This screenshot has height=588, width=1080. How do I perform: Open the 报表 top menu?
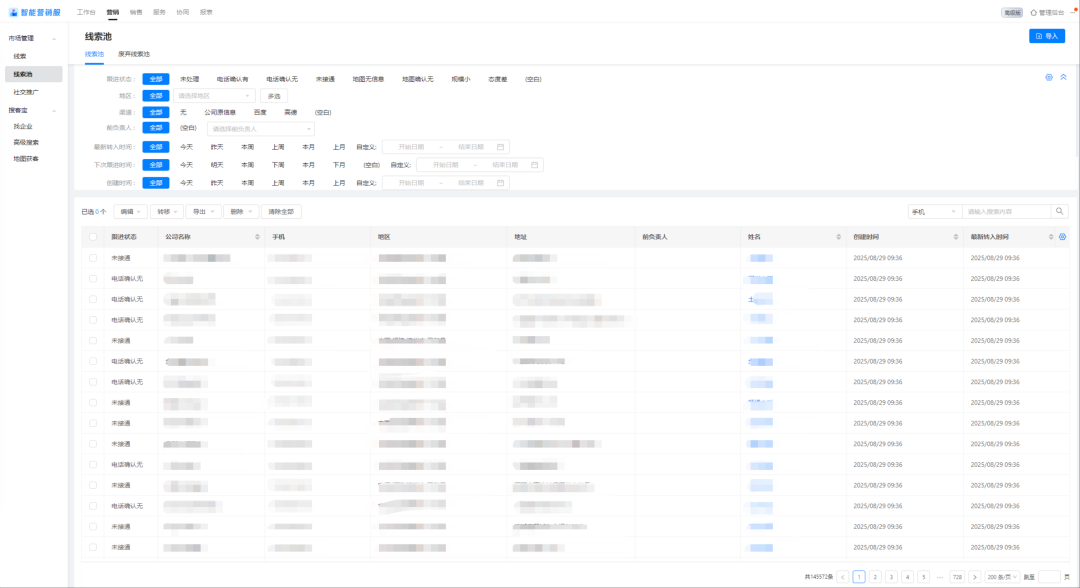(x=206, y=12)
